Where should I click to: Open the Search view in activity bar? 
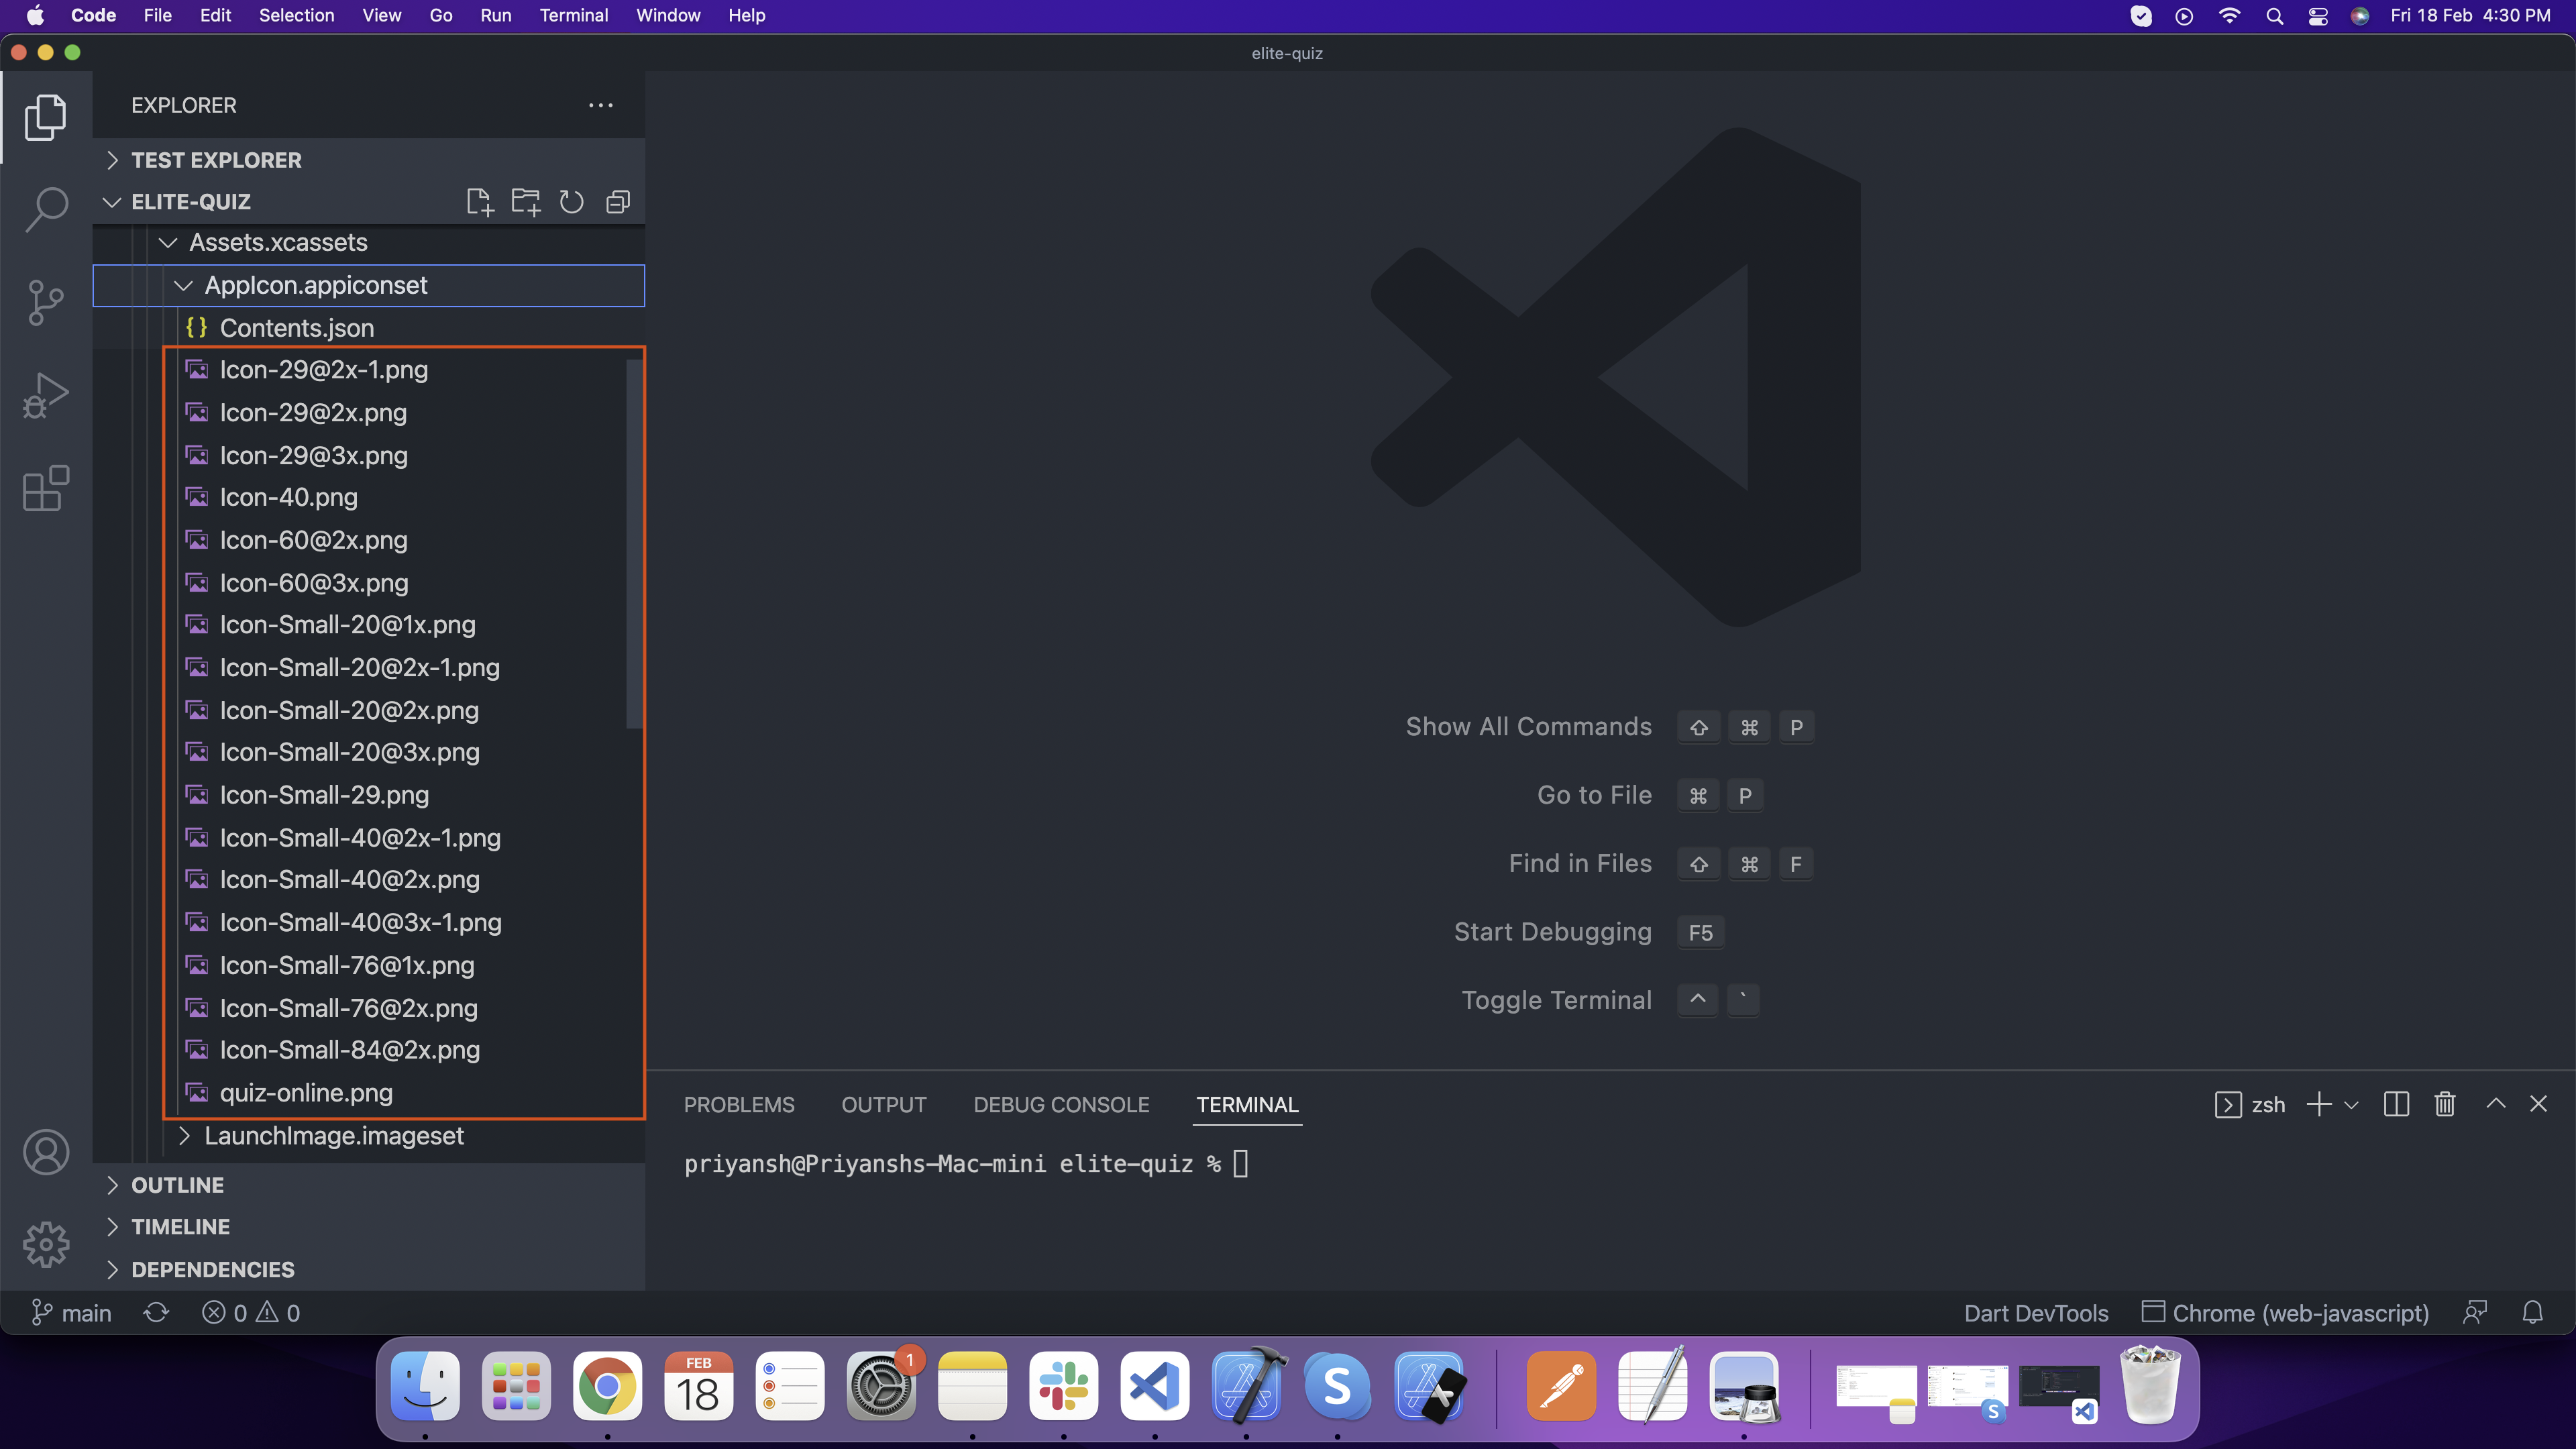tap(46, 209)
